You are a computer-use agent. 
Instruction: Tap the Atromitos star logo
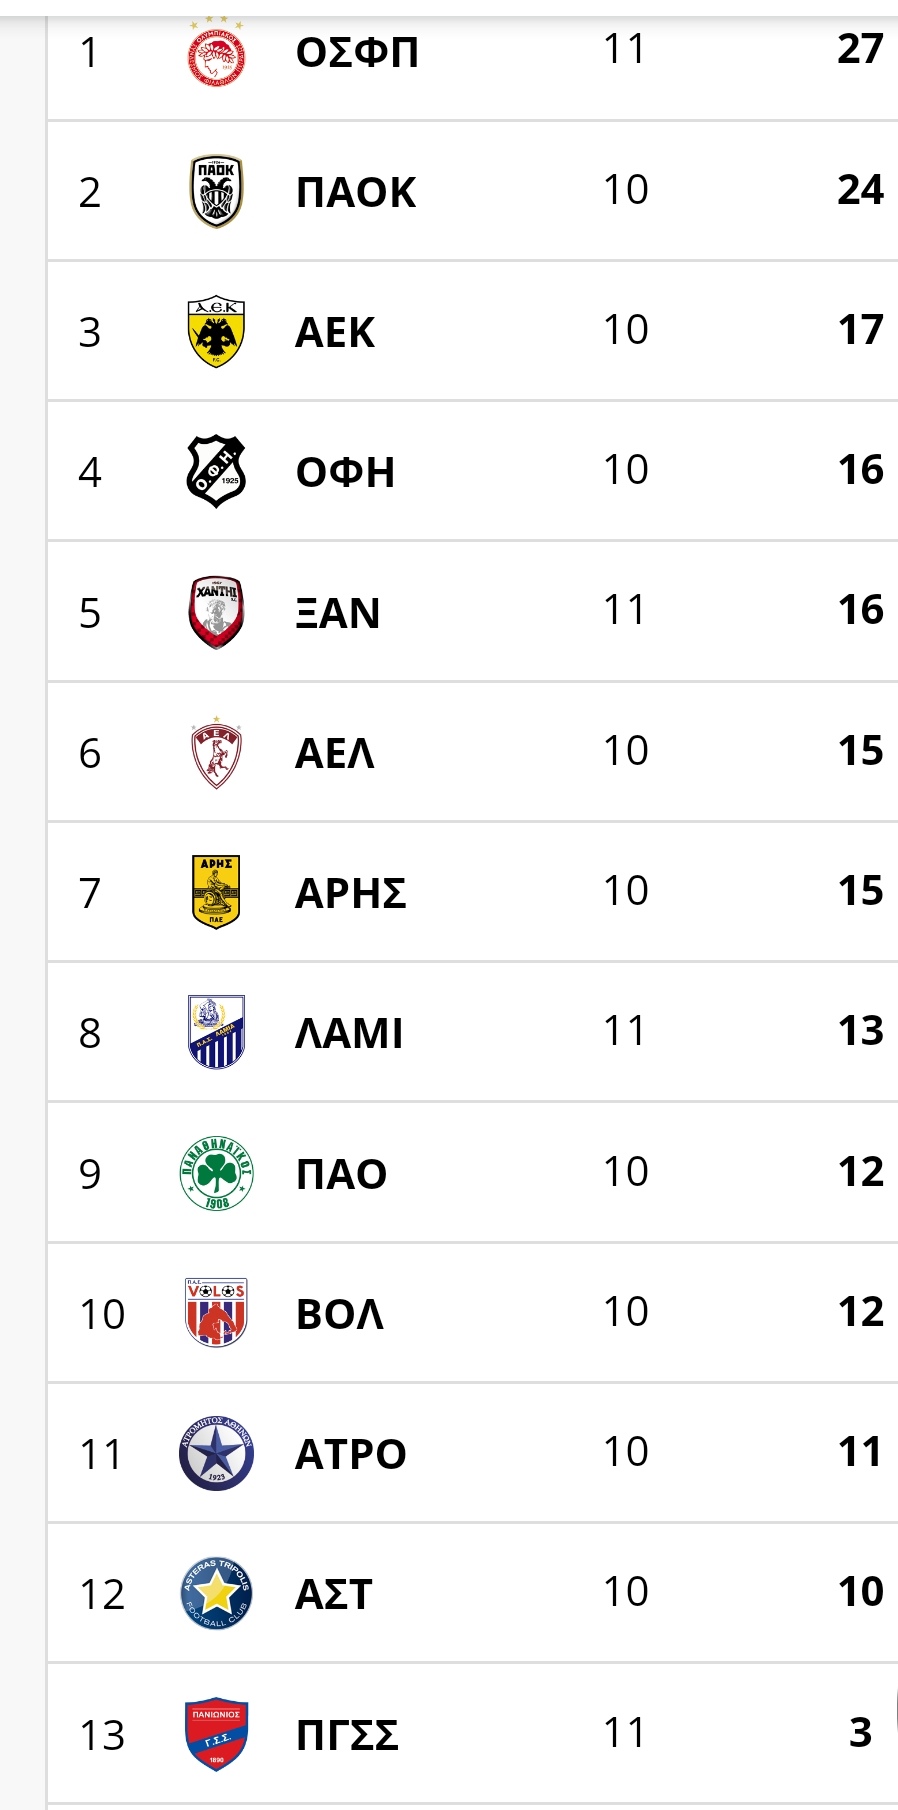[x=216, y=1453]
